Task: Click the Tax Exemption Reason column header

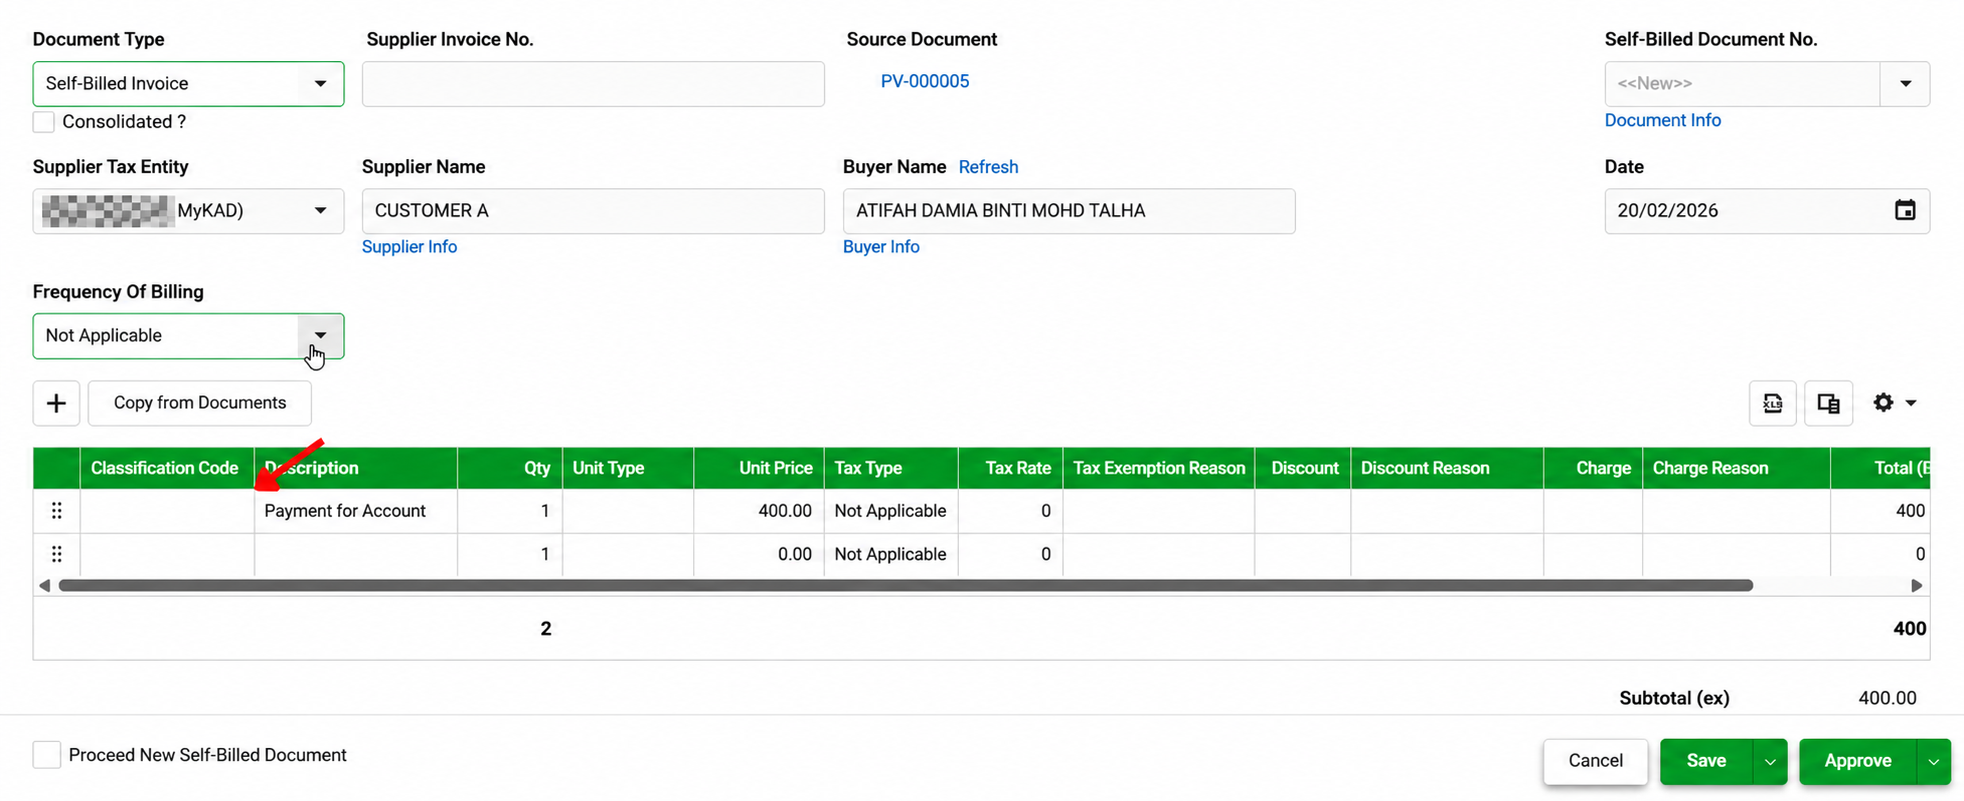Action: click(x=1159, y=468)
